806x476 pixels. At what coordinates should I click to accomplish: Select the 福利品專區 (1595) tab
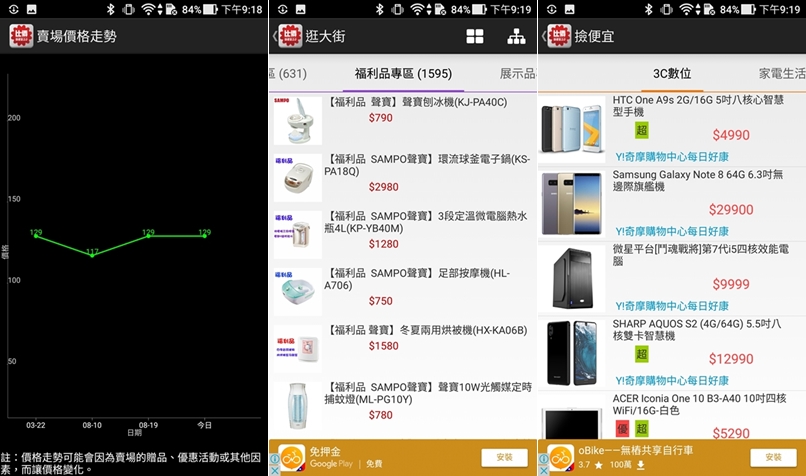coord(403,74)
